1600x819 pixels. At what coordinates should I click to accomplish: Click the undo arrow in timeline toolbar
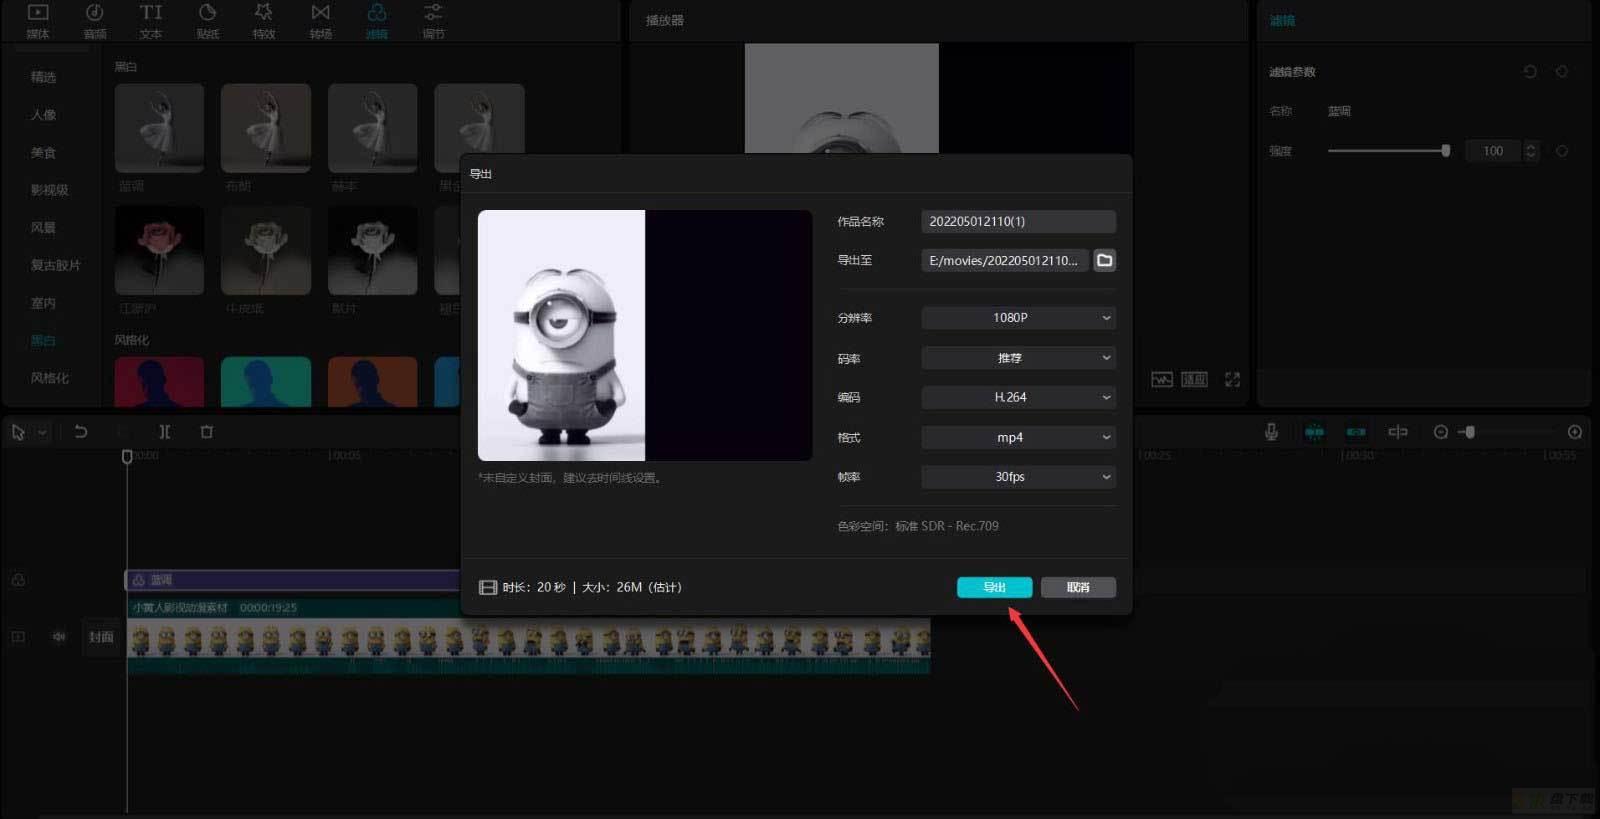(81, 432)
